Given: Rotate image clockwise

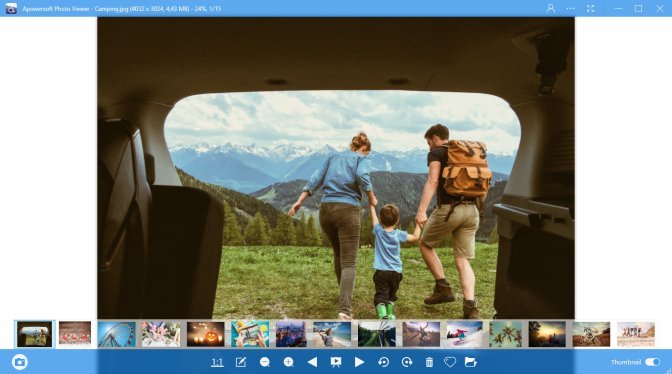Looking at the screenshot, I should click(407, 362).
